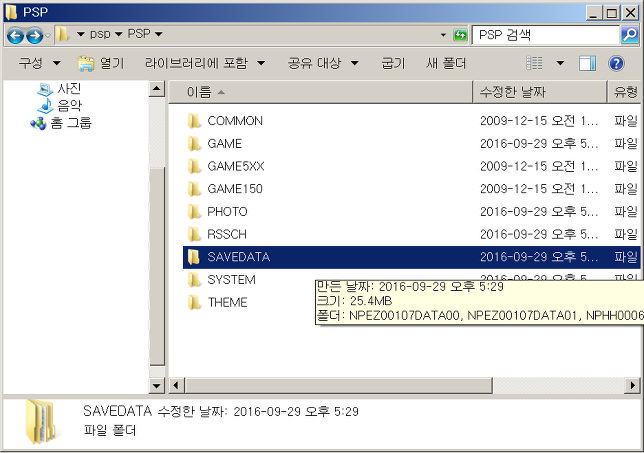Click the 열기 toolbar button
The image size is (644, 453).
pyautogui.click(x=101, y=63)
